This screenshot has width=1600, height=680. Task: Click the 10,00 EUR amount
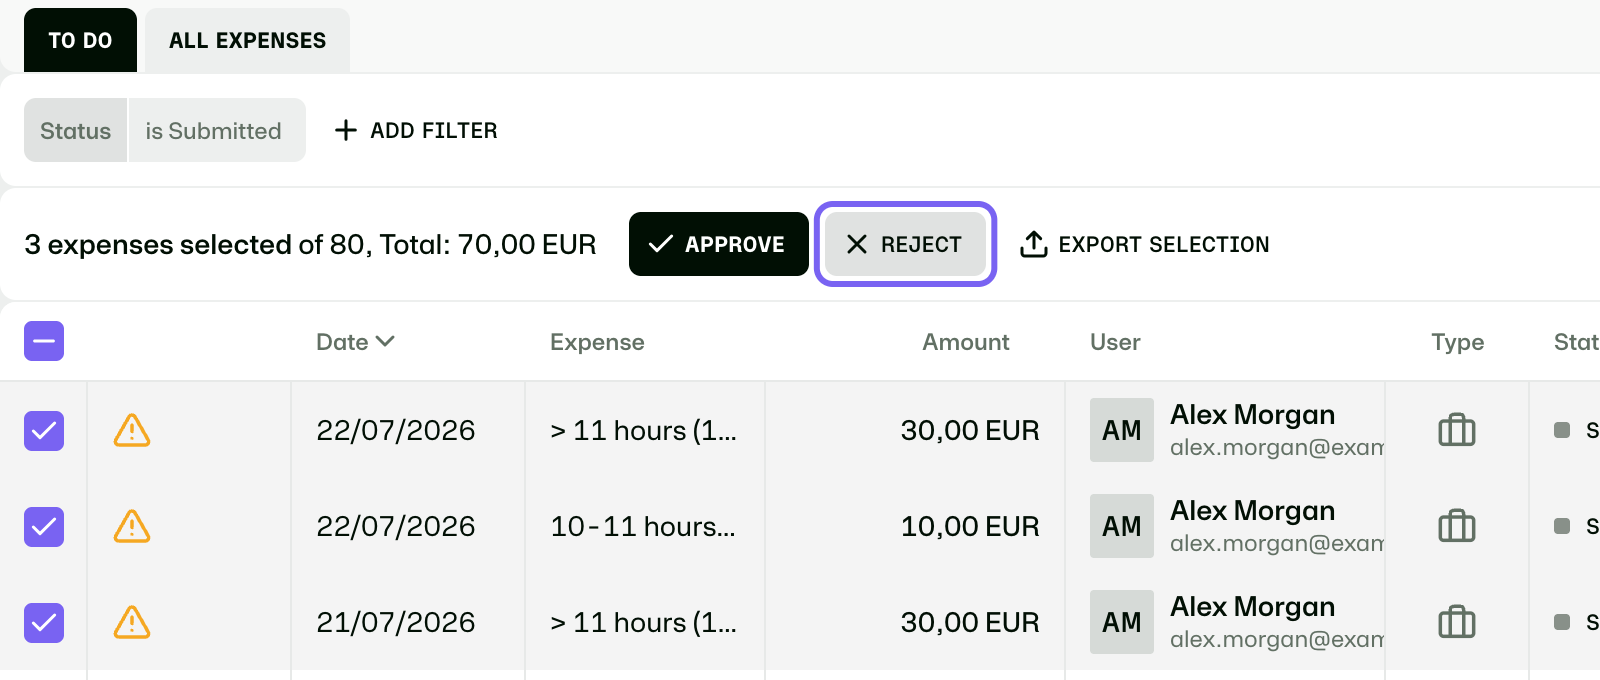point(970,526)
